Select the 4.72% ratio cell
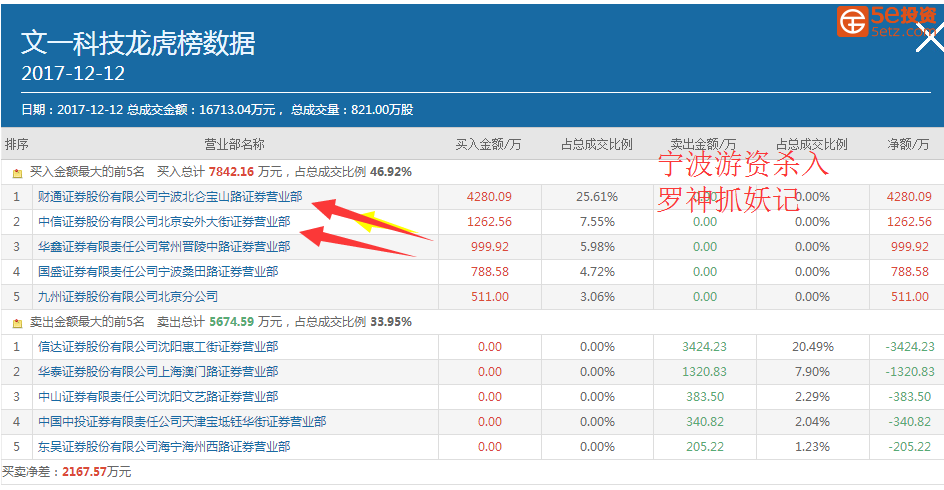Viewport: 944px width, 490px height. point(597,271)
